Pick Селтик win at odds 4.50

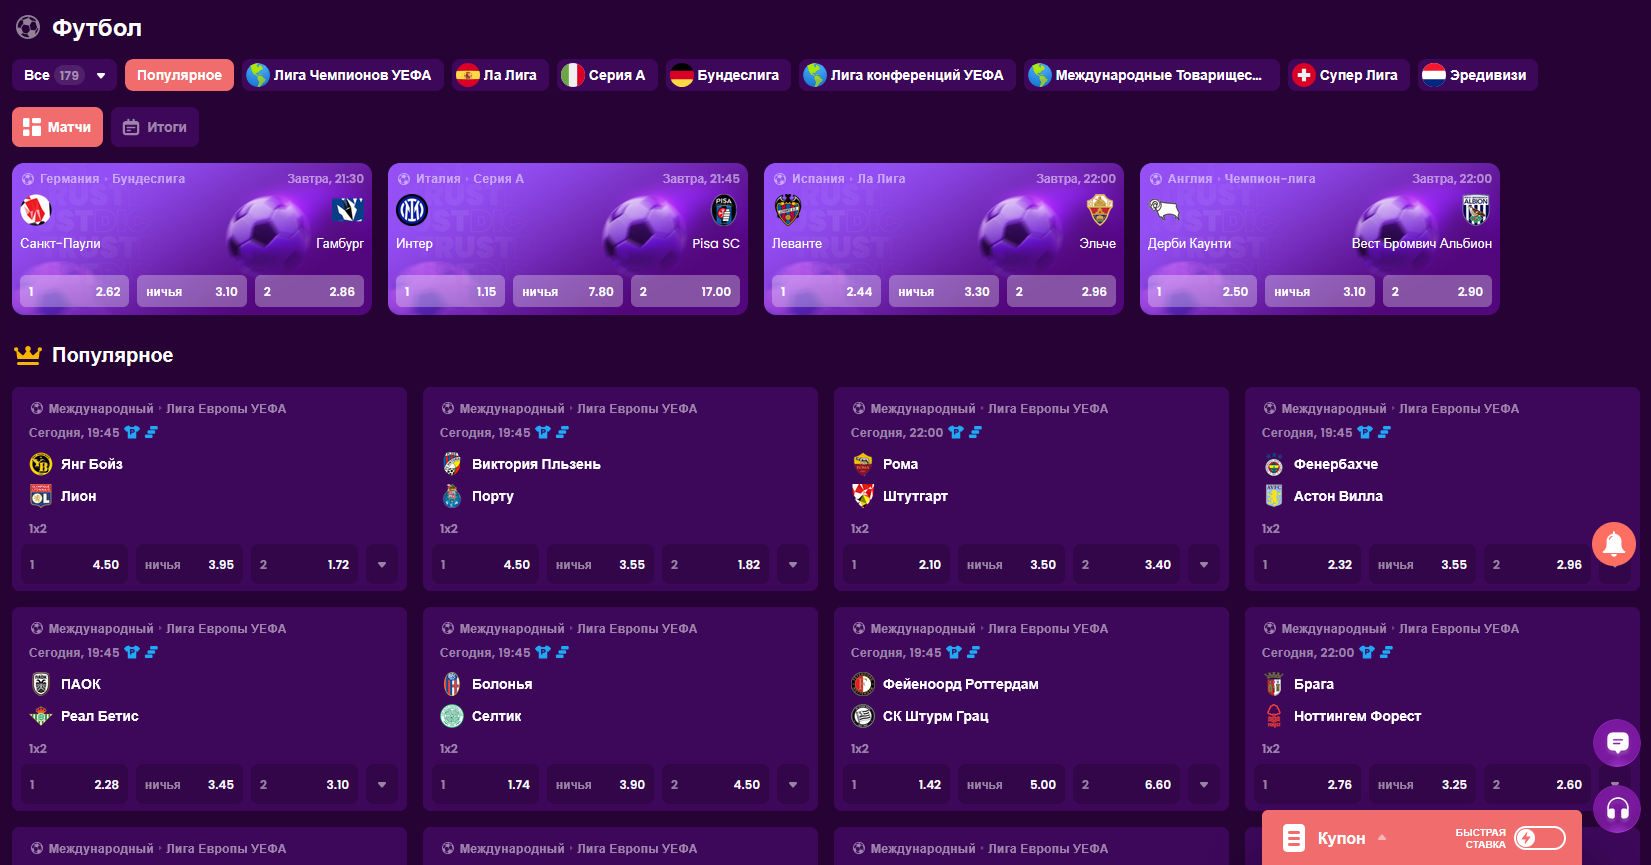pyautogui.click(x=715, y=785)
